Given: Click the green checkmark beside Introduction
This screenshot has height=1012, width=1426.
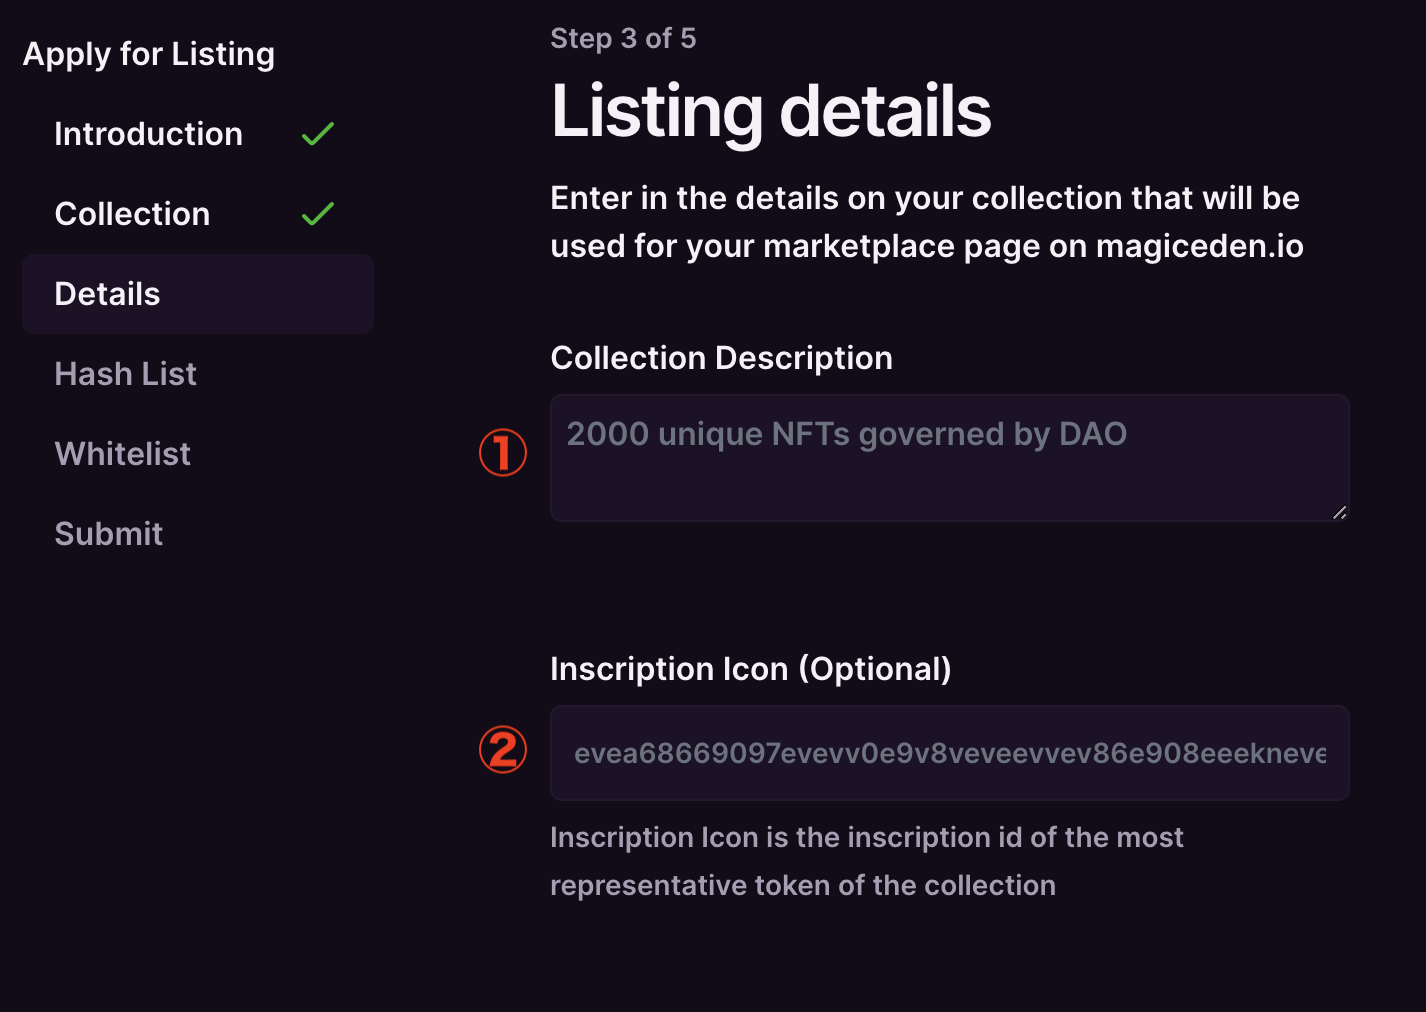Looking at the screenshot, I should click(318, 134).
